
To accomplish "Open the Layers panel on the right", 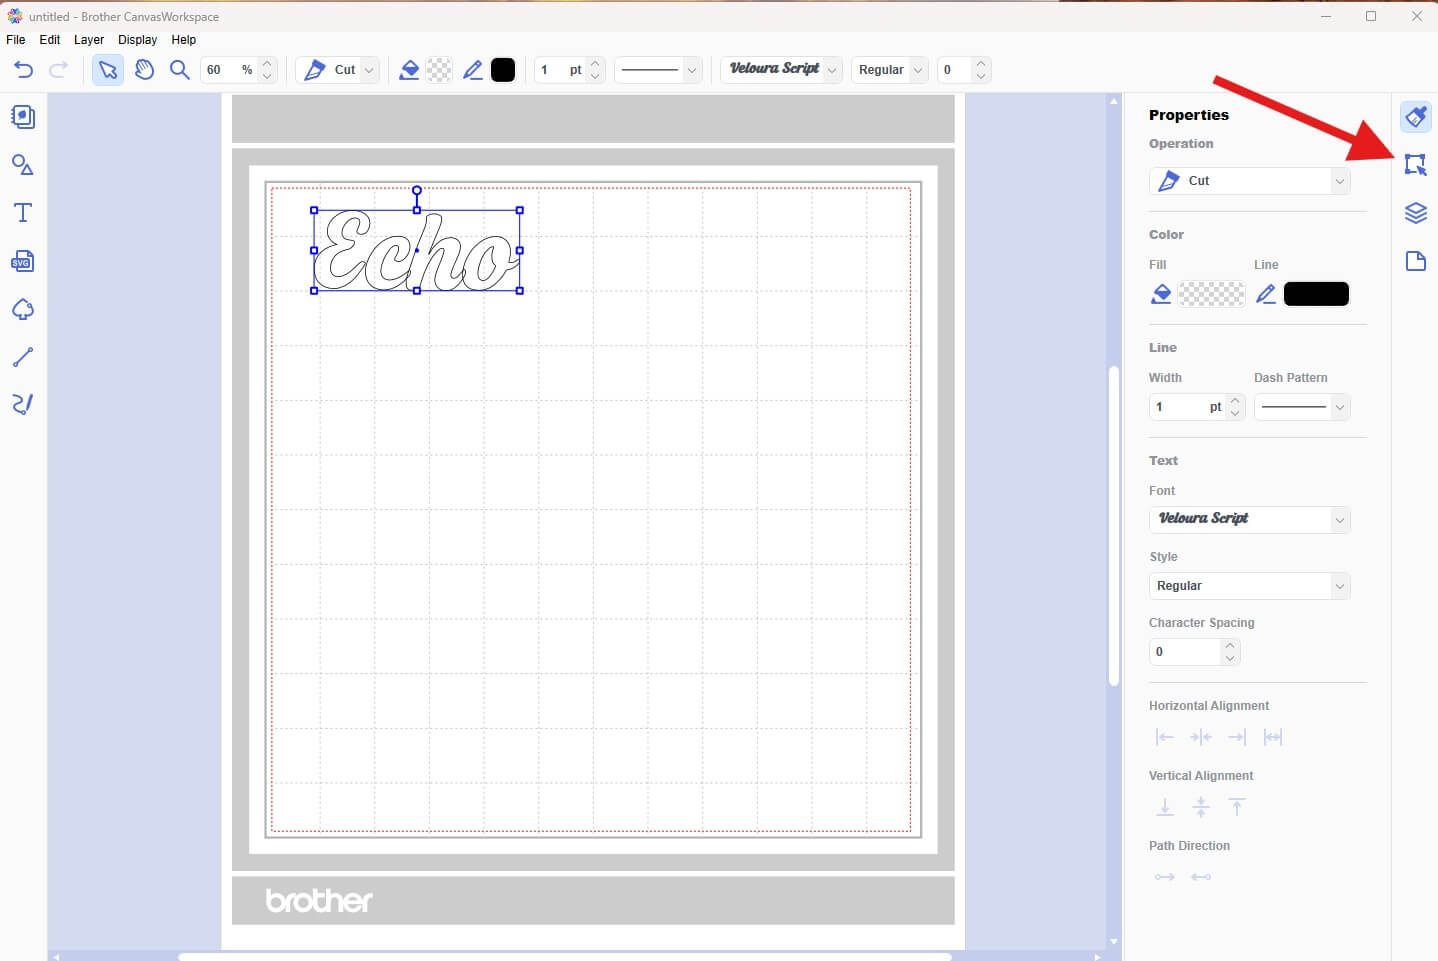I will [x=1416, y=212].
